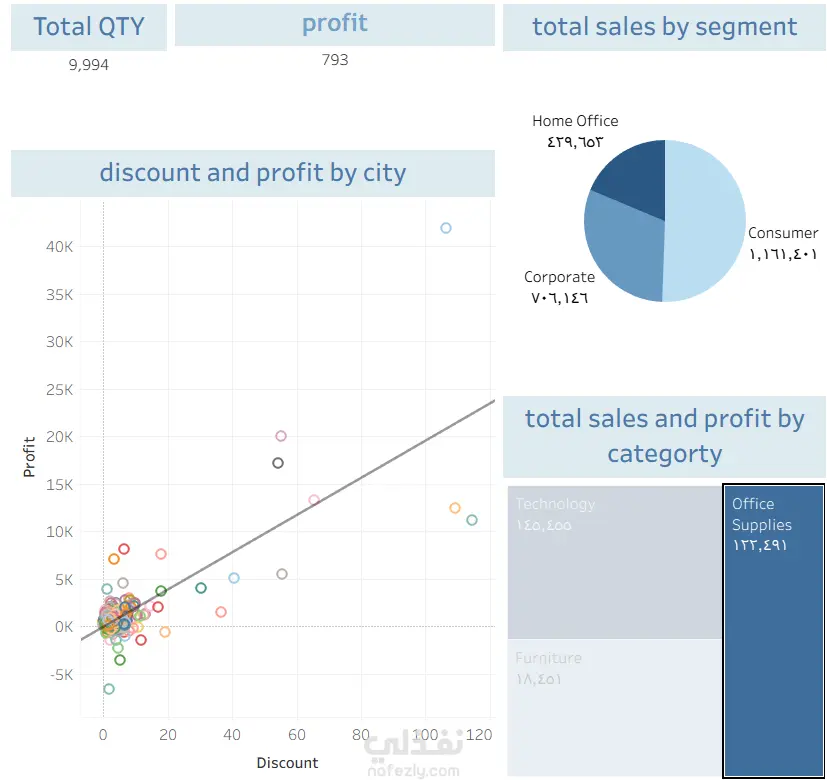Image resolution: width=827 pixels, height=780 pixels.
Task: Click the dark green point near discount 30
Action: pos(201,588)
